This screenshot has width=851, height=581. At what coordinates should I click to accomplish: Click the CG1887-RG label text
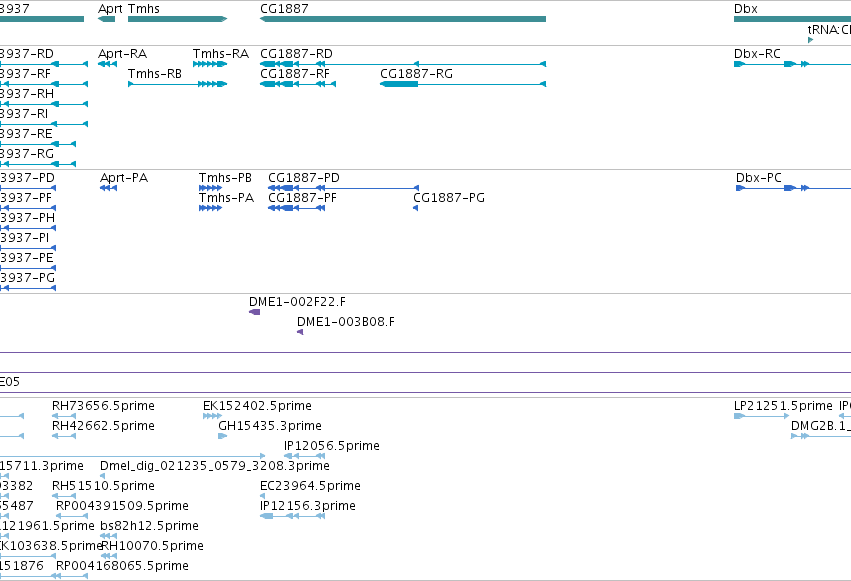click(416, 74)
